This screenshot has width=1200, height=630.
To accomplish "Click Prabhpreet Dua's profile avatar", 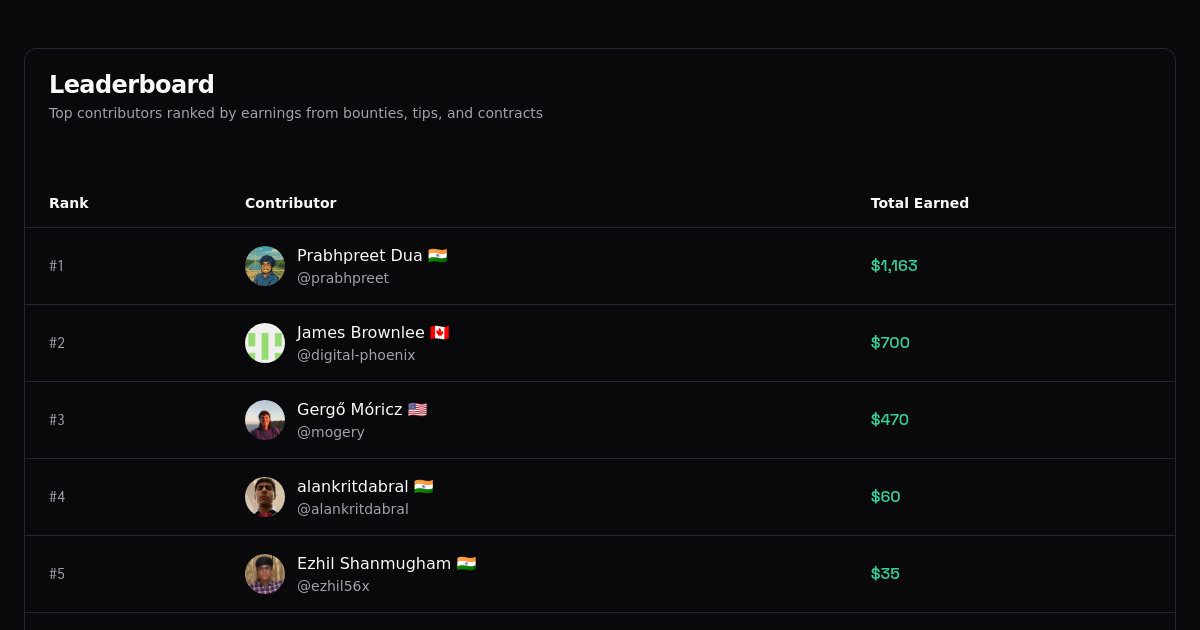I will (x=264, y=266).
